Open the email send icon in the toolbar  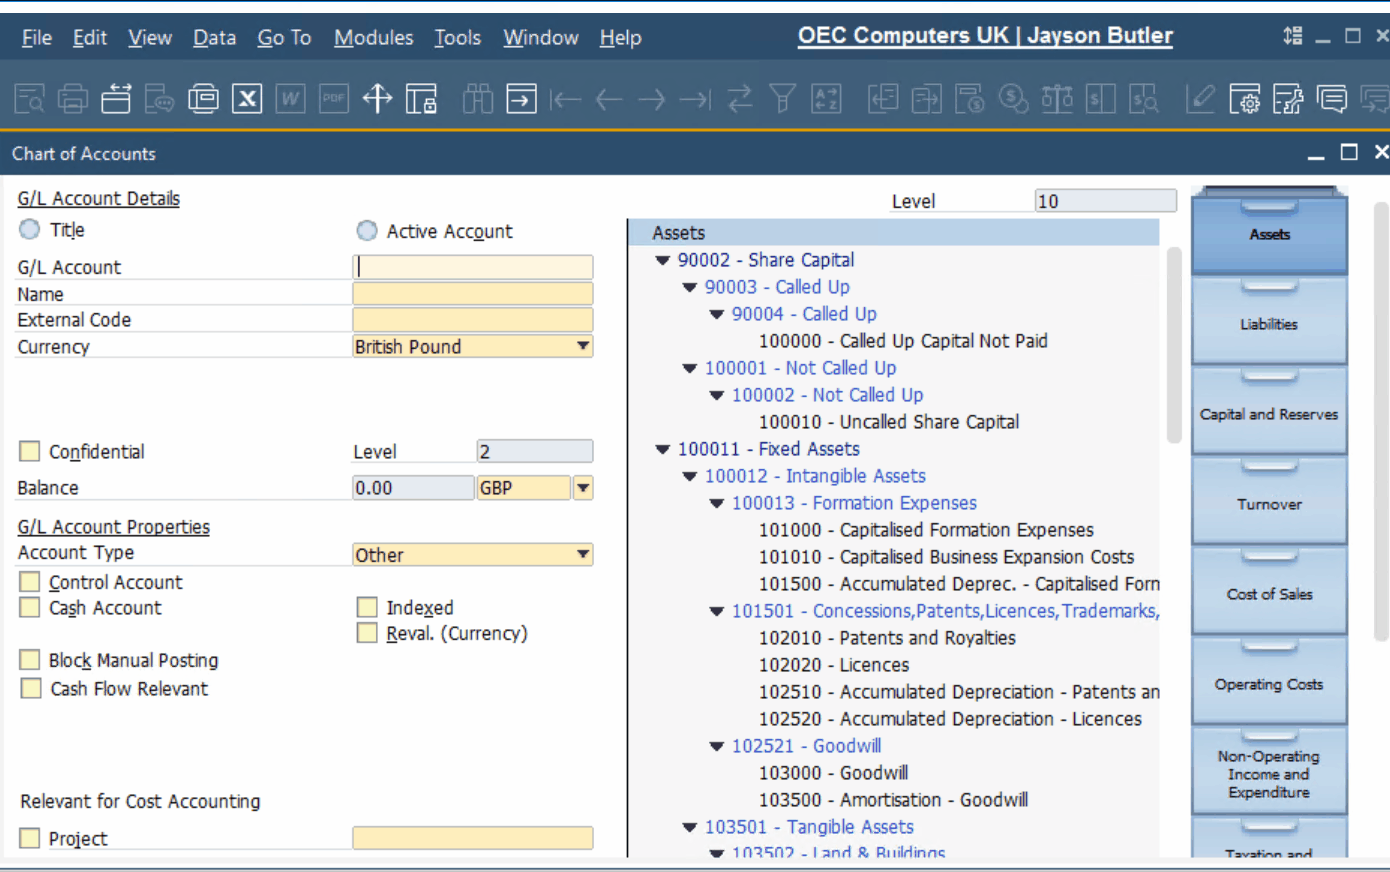coord(157,98)
